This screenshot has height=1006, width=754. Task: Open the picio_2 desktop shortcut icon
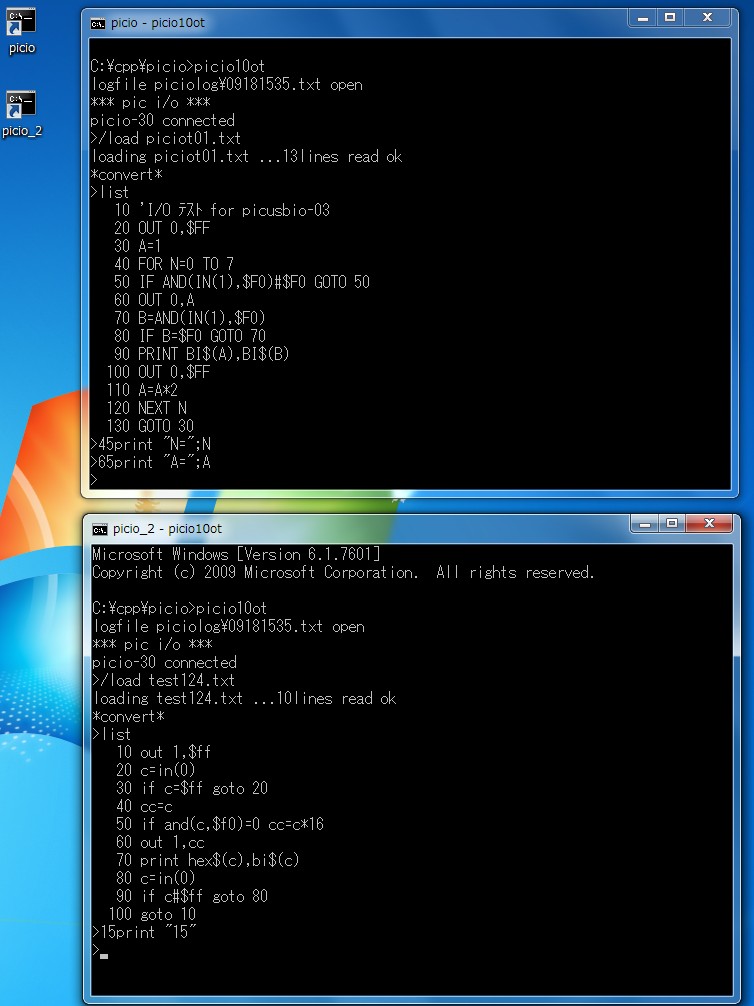(21, 114)
